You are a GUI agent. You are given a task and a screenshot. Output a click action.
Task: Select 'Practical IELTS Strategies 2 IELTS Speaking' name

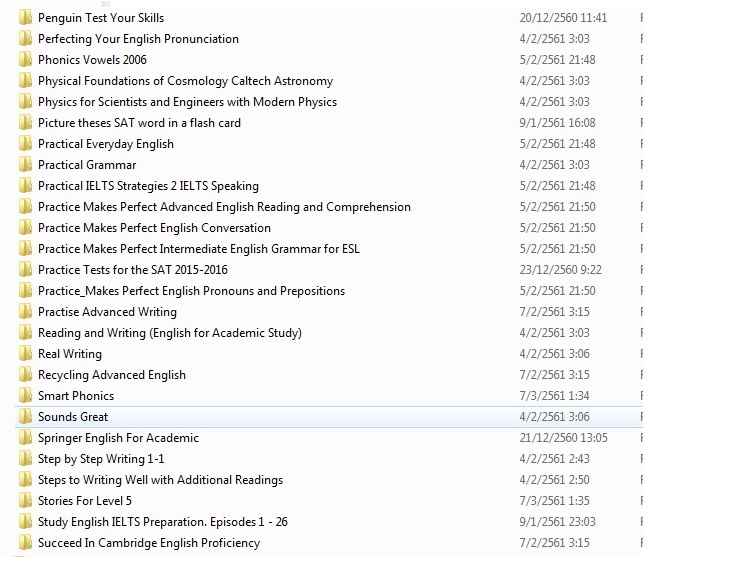[x=148, y=186]
